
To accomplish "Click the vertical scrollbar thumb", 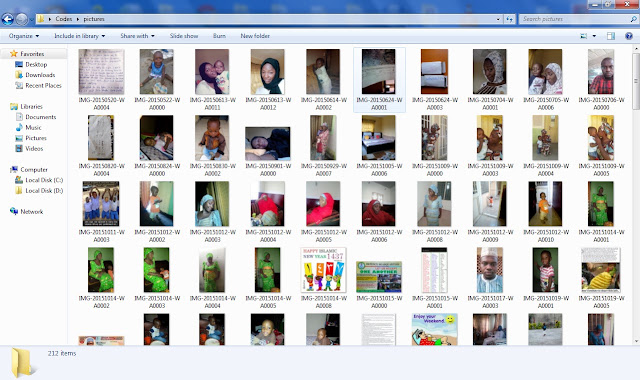I will [x=636, y=81].
